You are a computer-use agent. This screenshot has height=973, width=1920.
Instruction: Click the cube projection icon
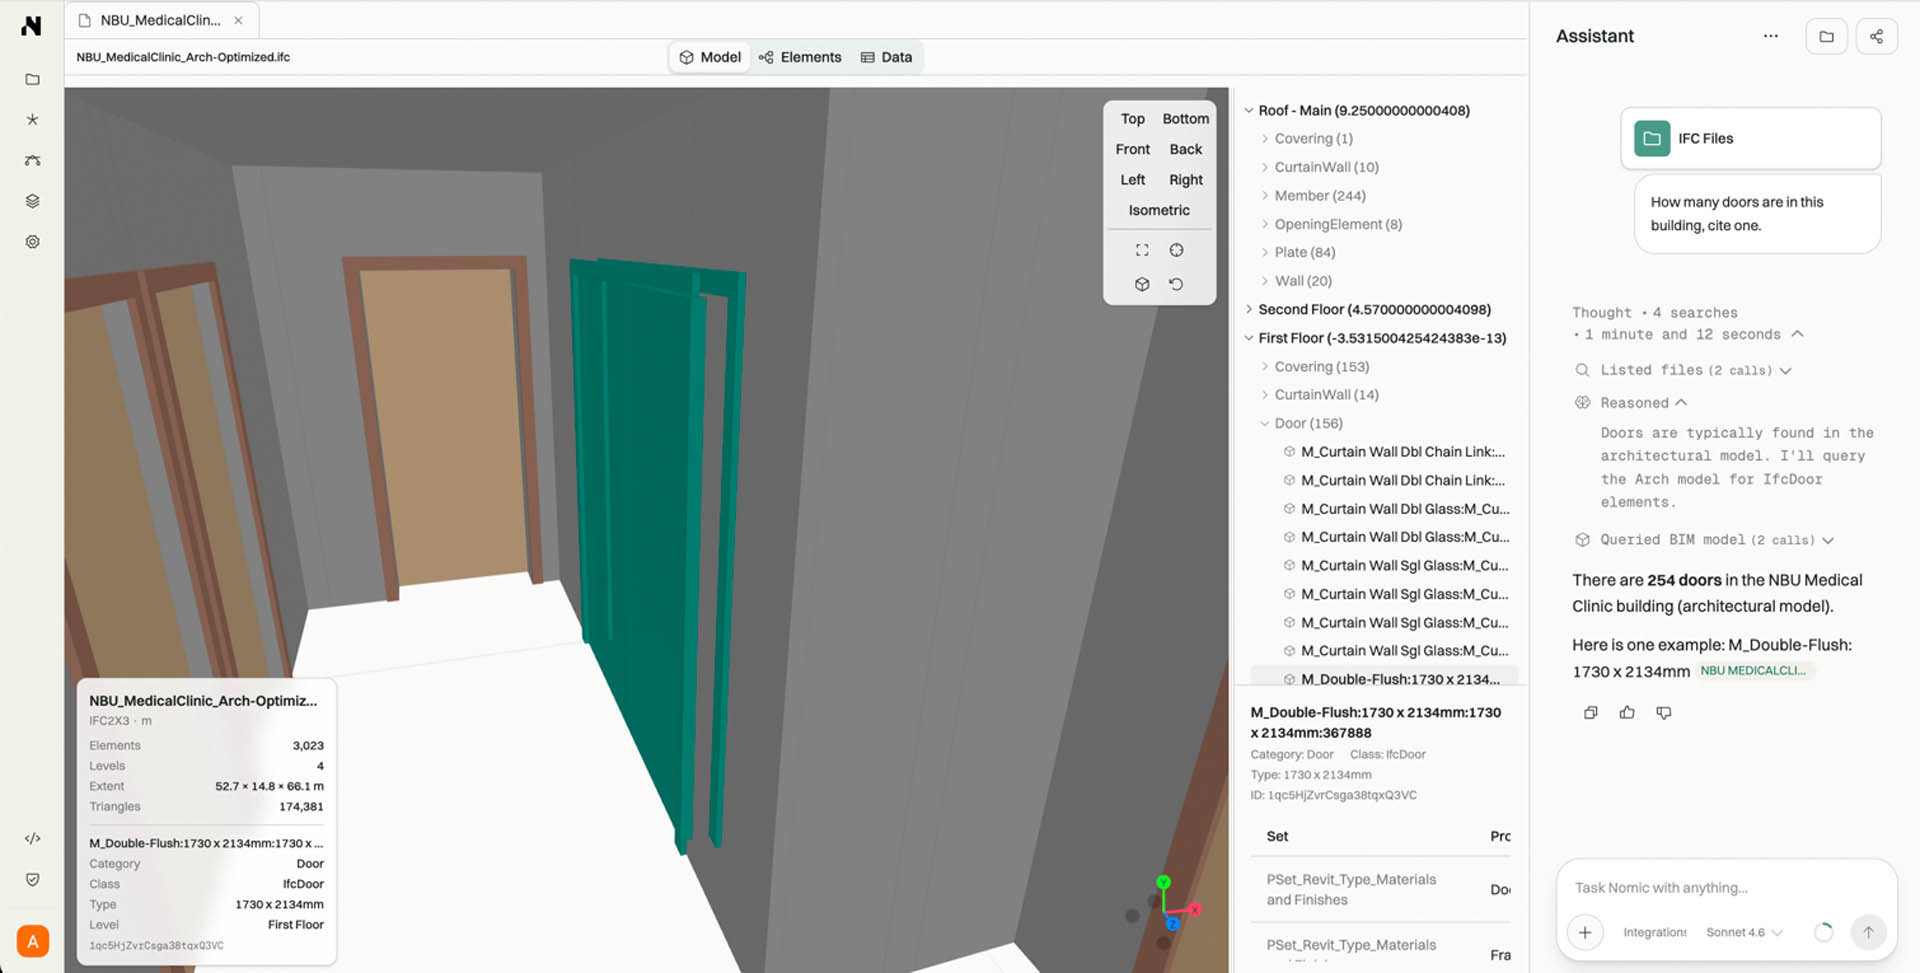point(1142,284)
